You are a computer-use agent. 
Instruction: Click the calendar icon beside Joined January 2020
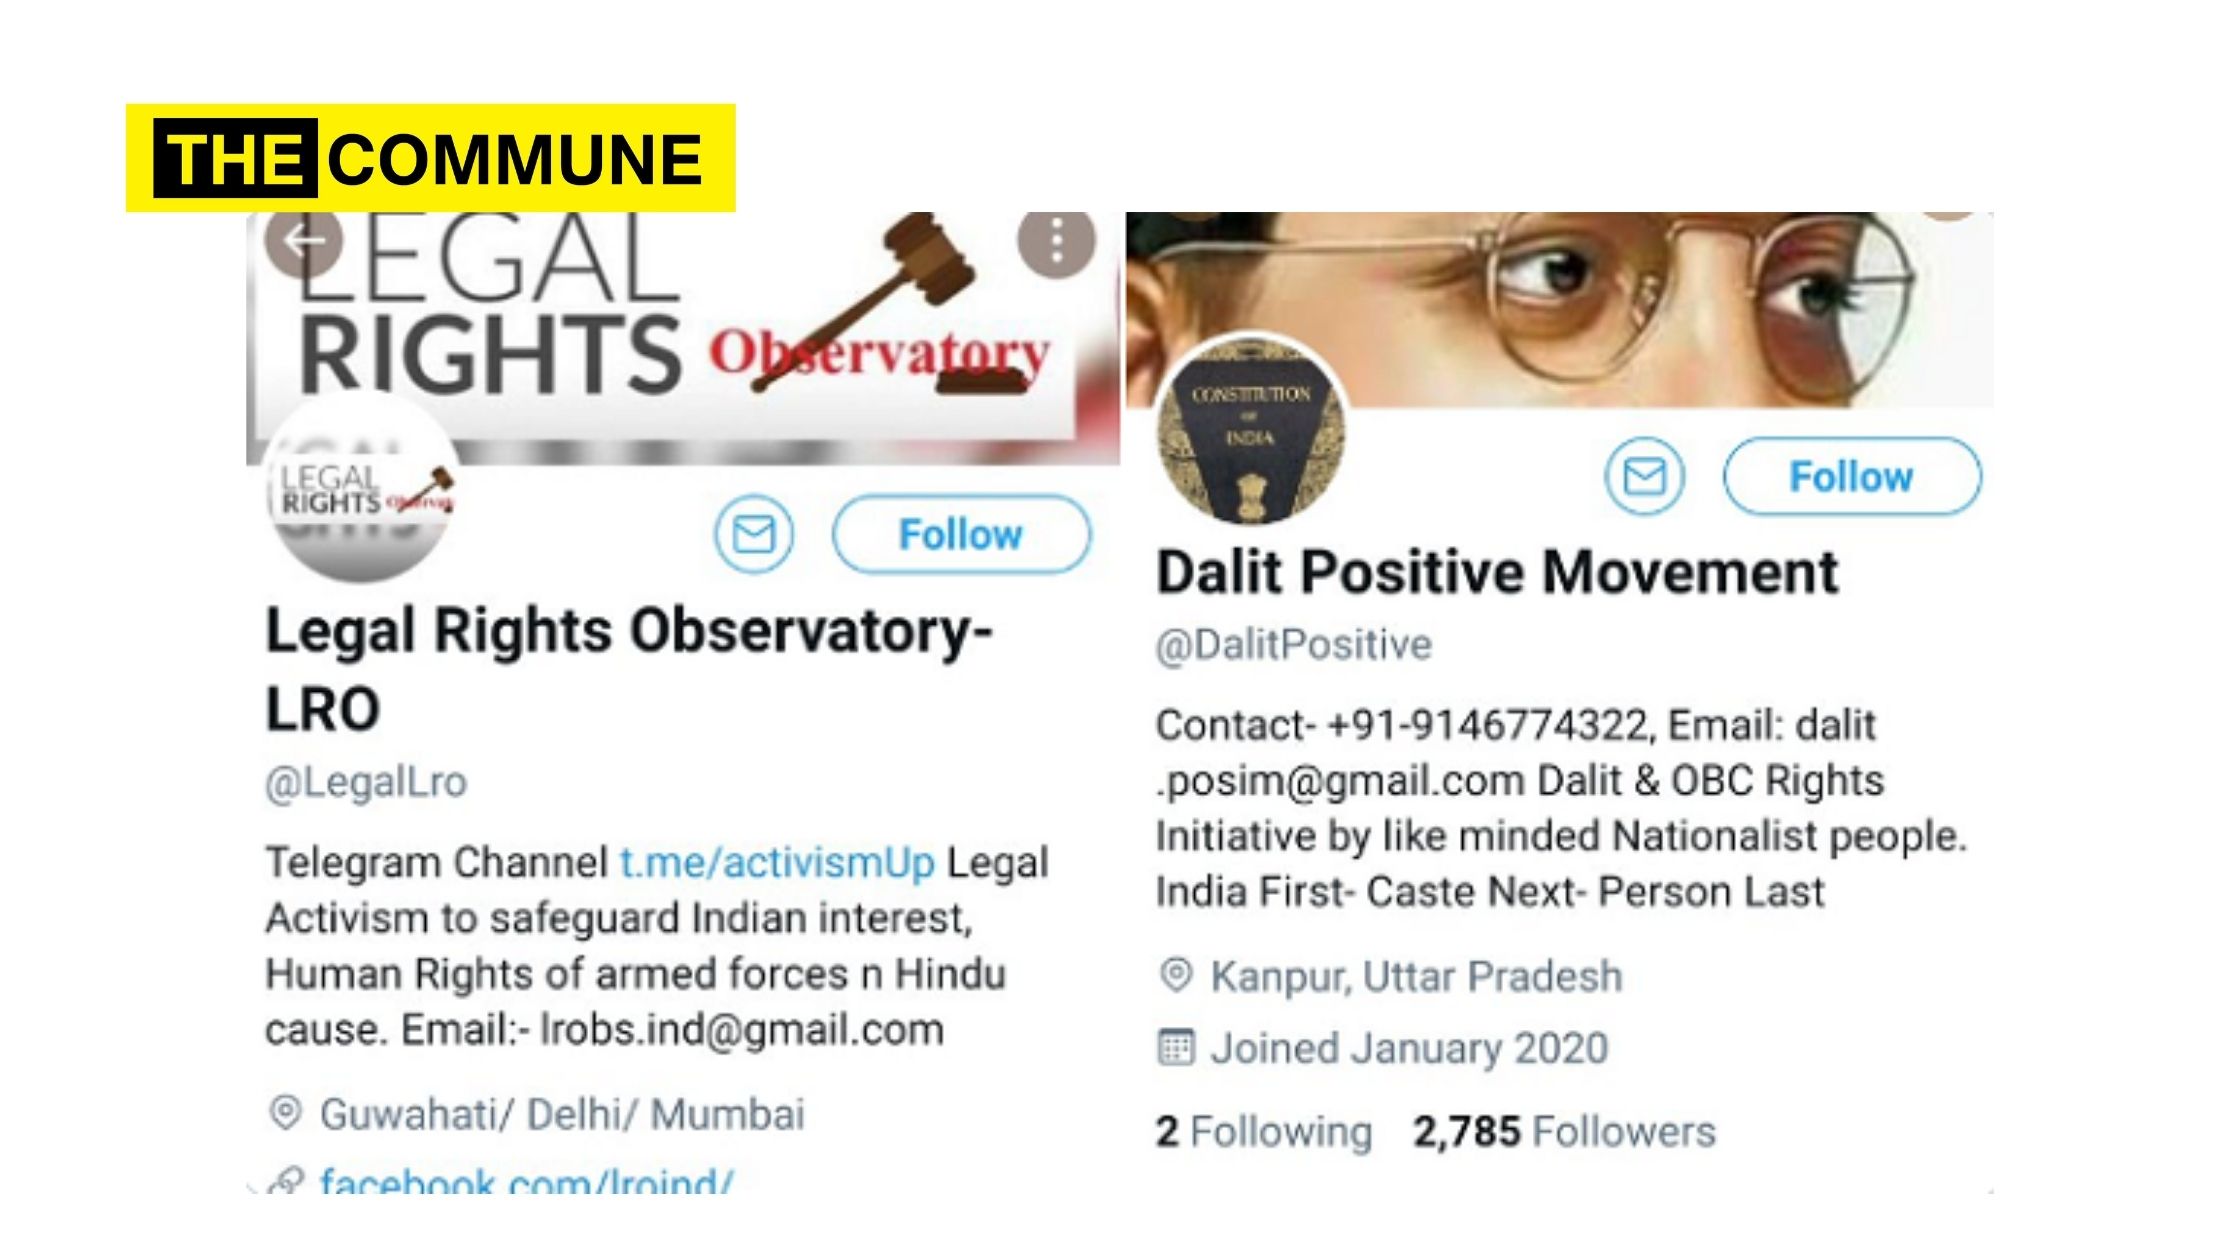point(1176,1047)
